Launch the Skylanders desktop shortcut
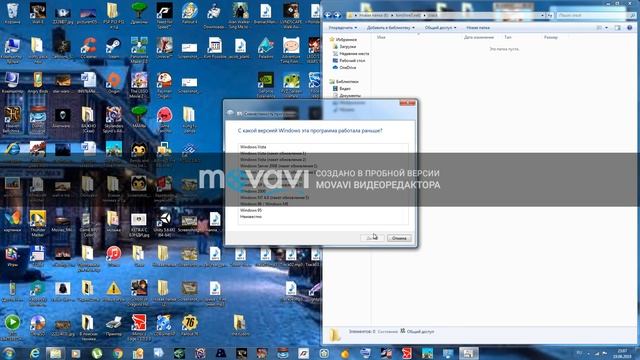The image size is (640, 360). click(x=113, y=119)
